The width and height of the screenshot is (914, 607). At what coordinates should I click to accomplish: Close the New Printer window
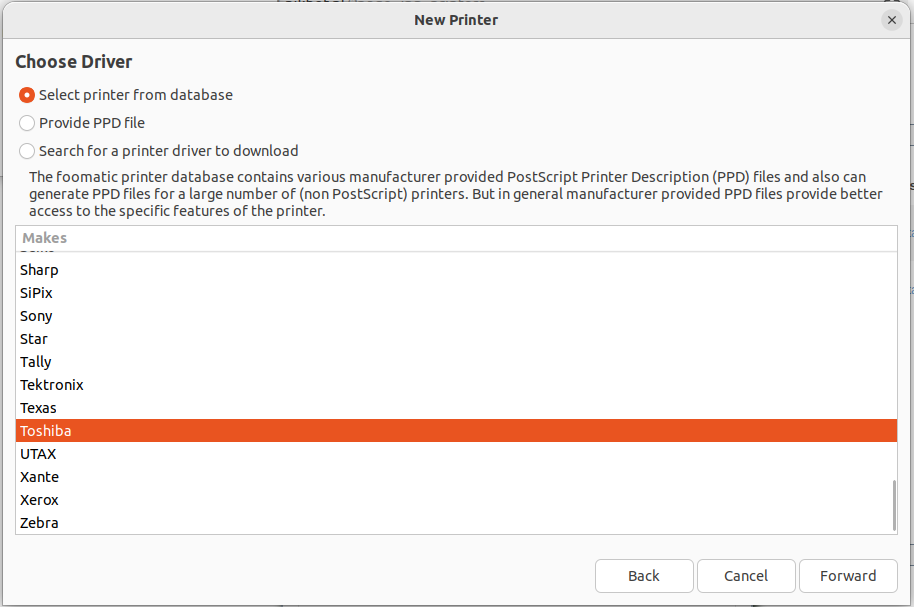892,20
